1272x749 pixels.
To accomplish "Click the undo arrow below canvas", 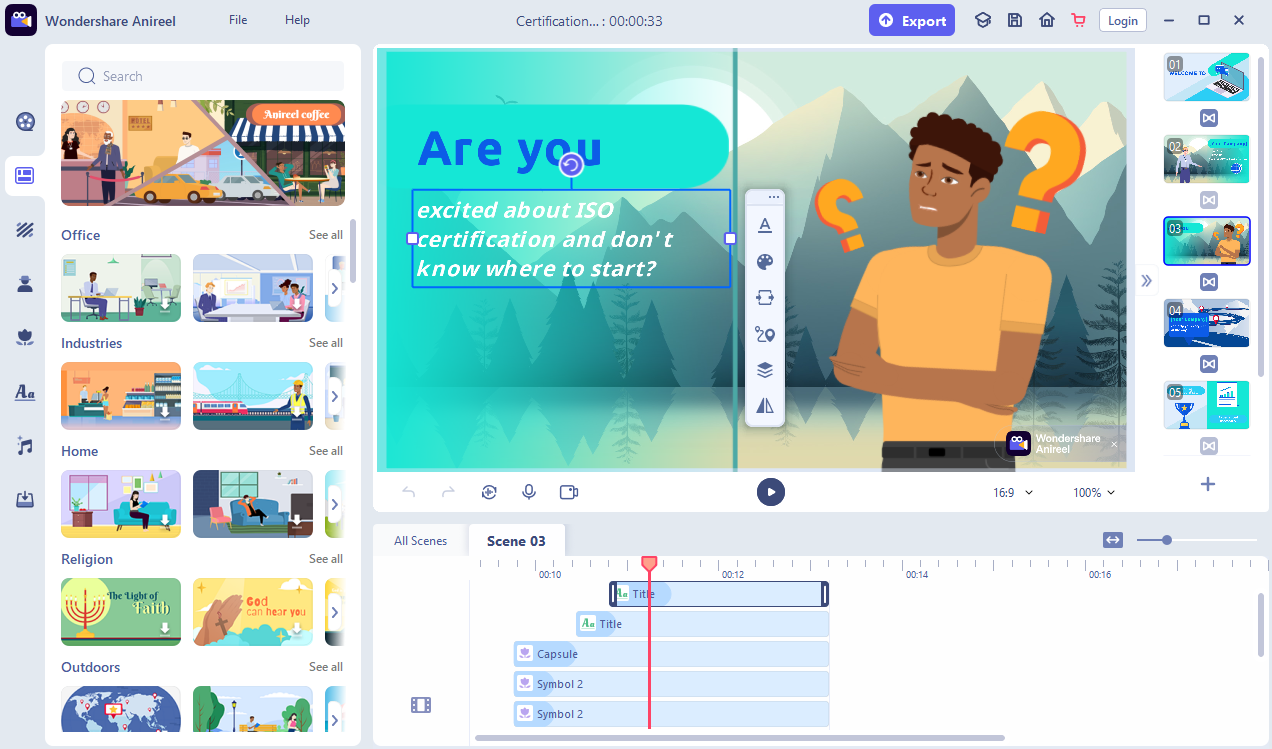I will point(408,492).
